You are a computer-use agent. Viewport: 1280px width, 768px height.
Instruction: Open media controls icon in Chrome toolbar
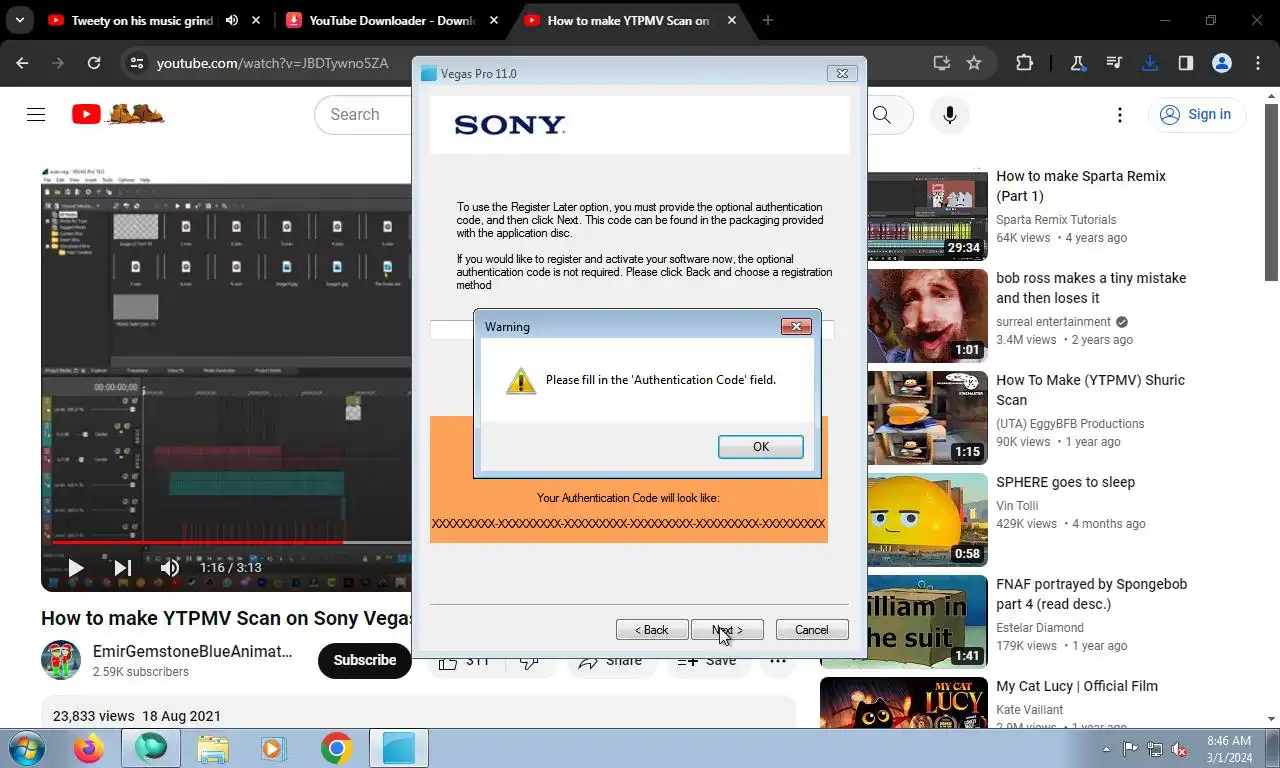click(1114, 63)
